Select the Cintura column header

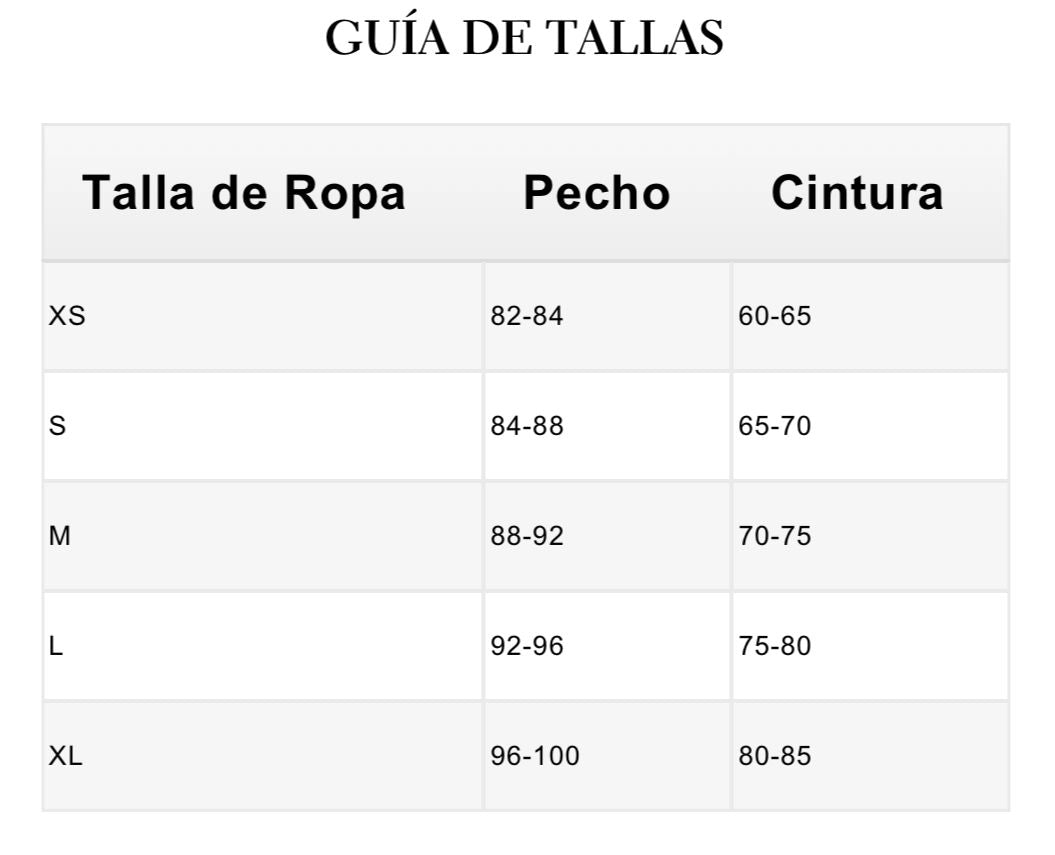857,192
